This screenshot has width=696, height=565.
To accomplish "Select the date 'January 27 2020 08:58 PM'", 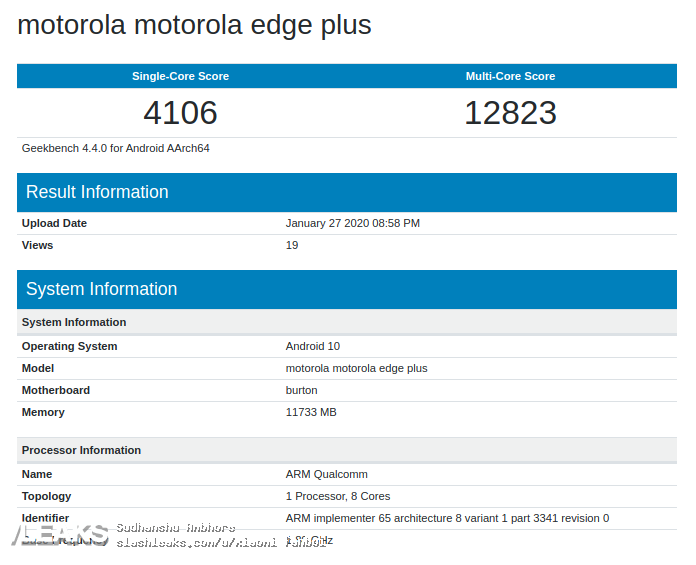I will click(352, 223).
